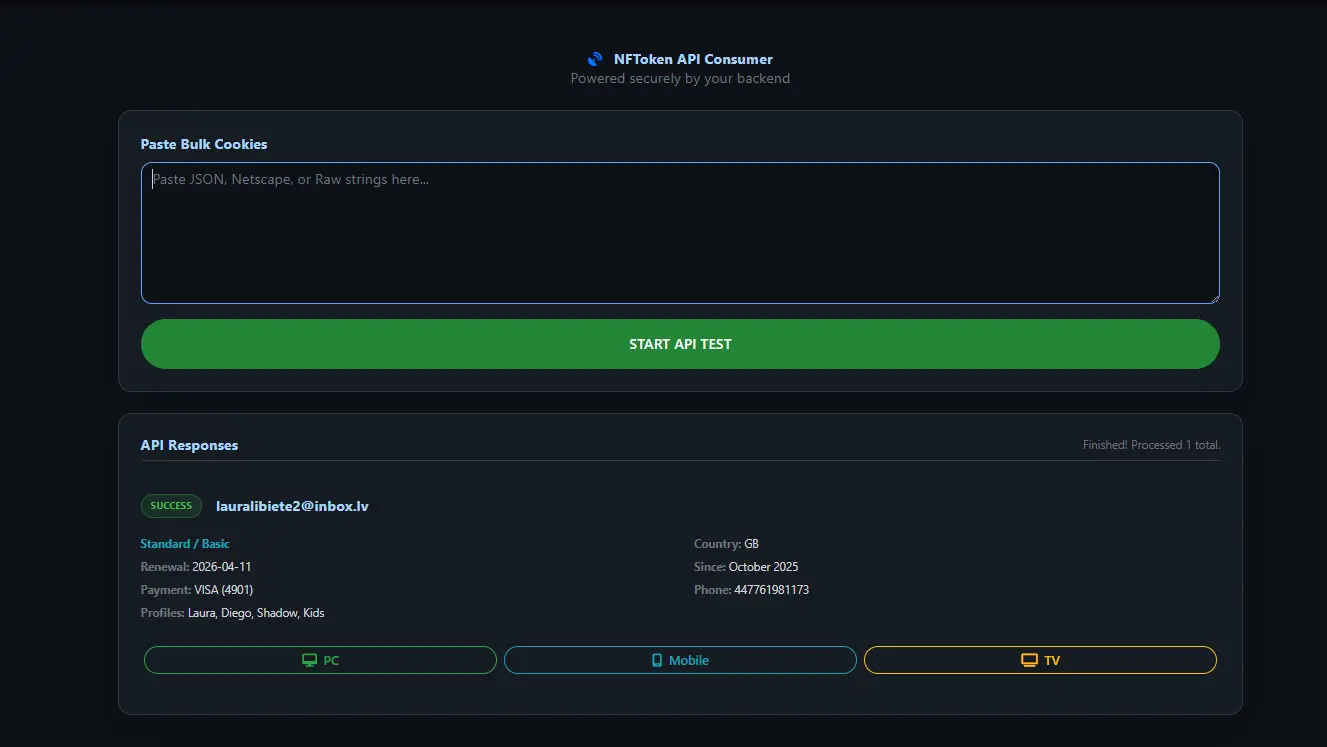Open the Mobile login button
This screenshot has width=1327, height=747.
(680, 660)
